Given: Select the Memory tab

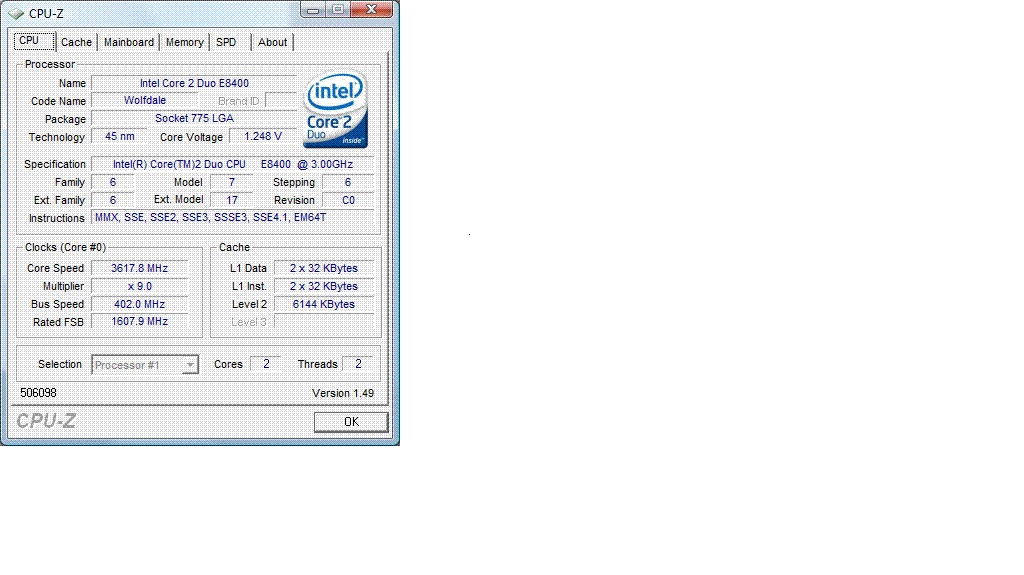Looking at the screenshot, I should [184, 42].
